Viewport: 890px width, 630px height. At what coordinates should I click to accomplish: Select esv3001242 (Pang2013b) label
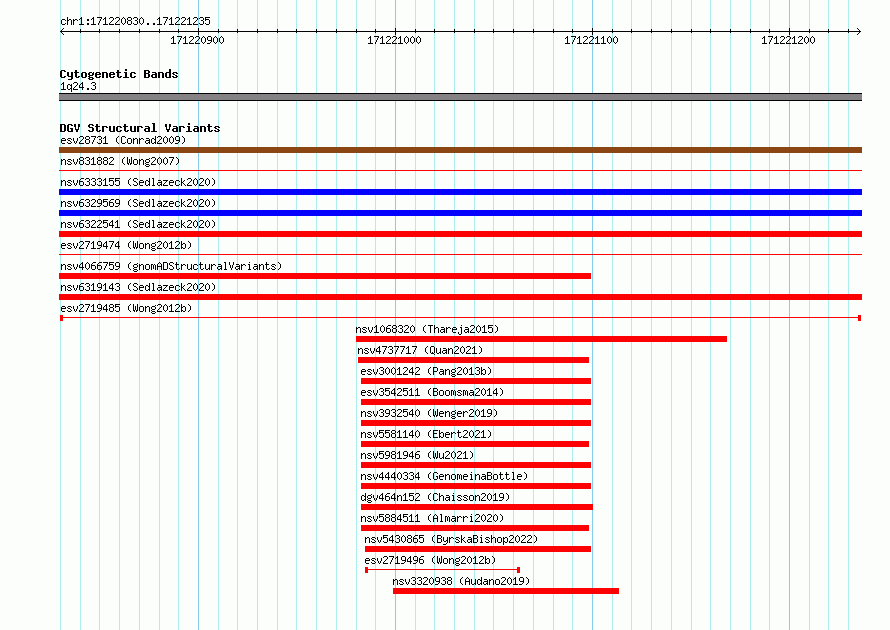[426, 371]
